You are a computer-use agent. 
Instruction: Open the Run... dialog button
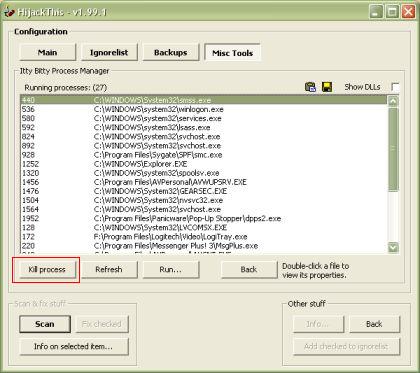[170, 269]
